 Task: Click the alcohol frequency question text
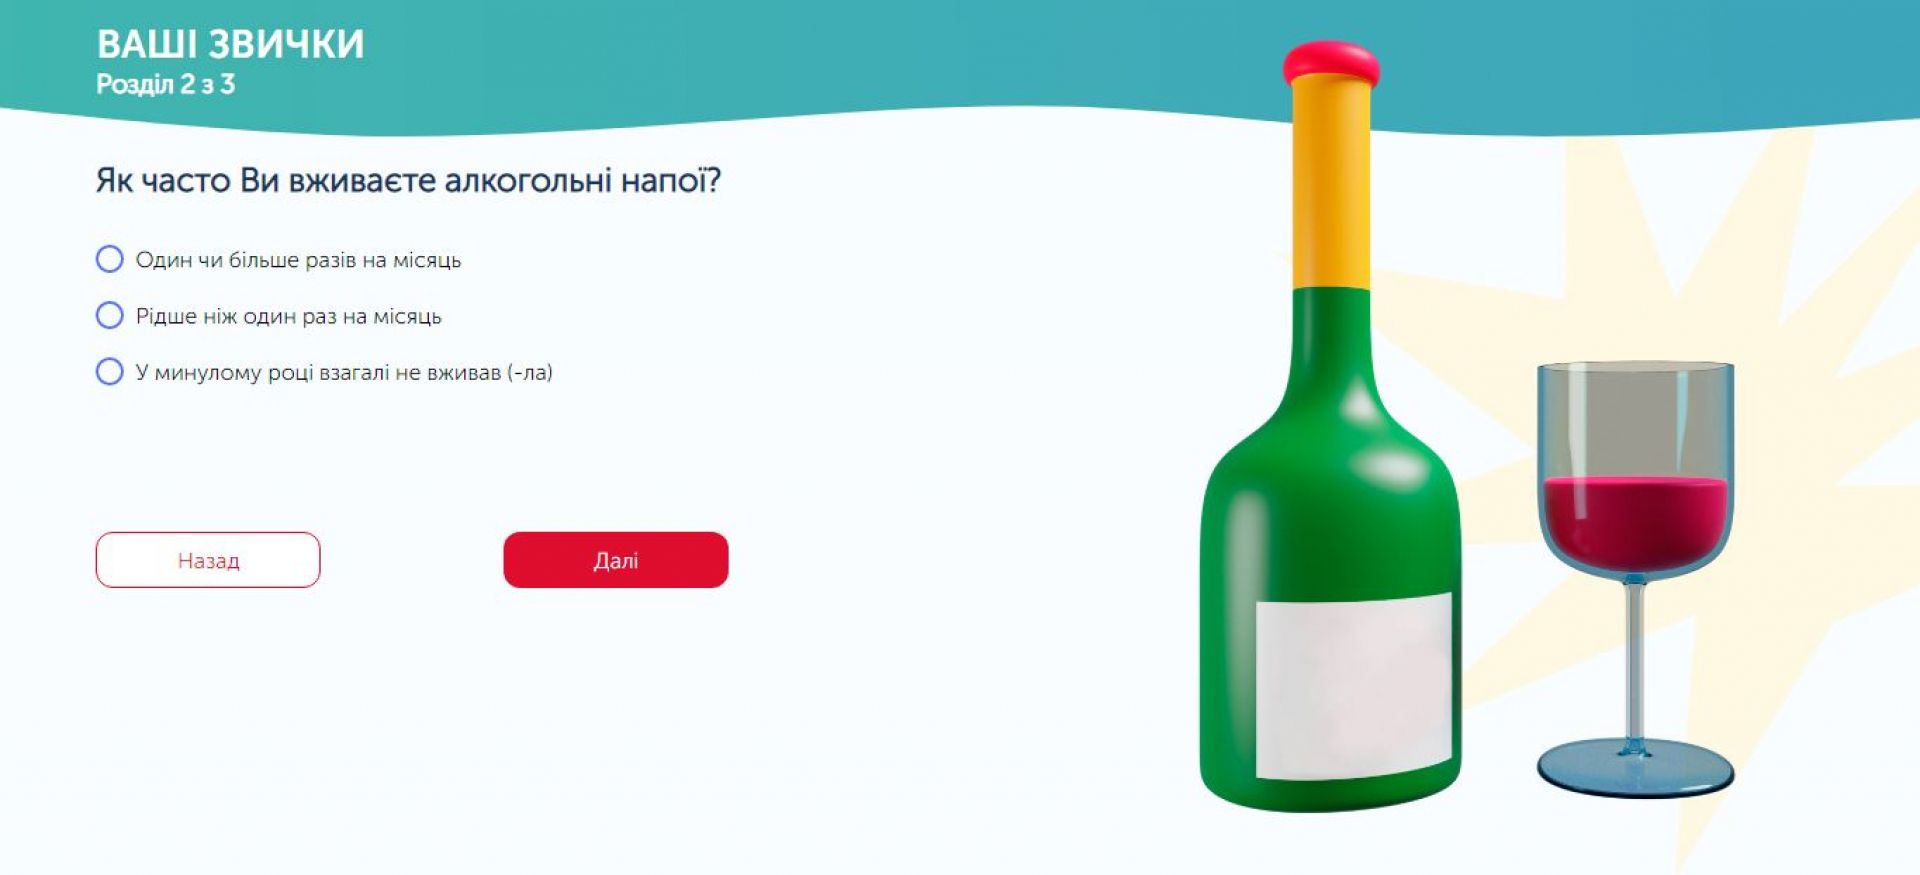408,181
